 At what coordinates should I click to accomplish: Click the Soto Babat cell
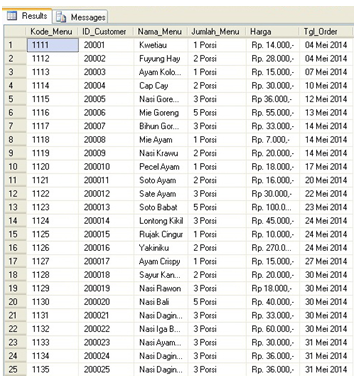tap(161, 207)
